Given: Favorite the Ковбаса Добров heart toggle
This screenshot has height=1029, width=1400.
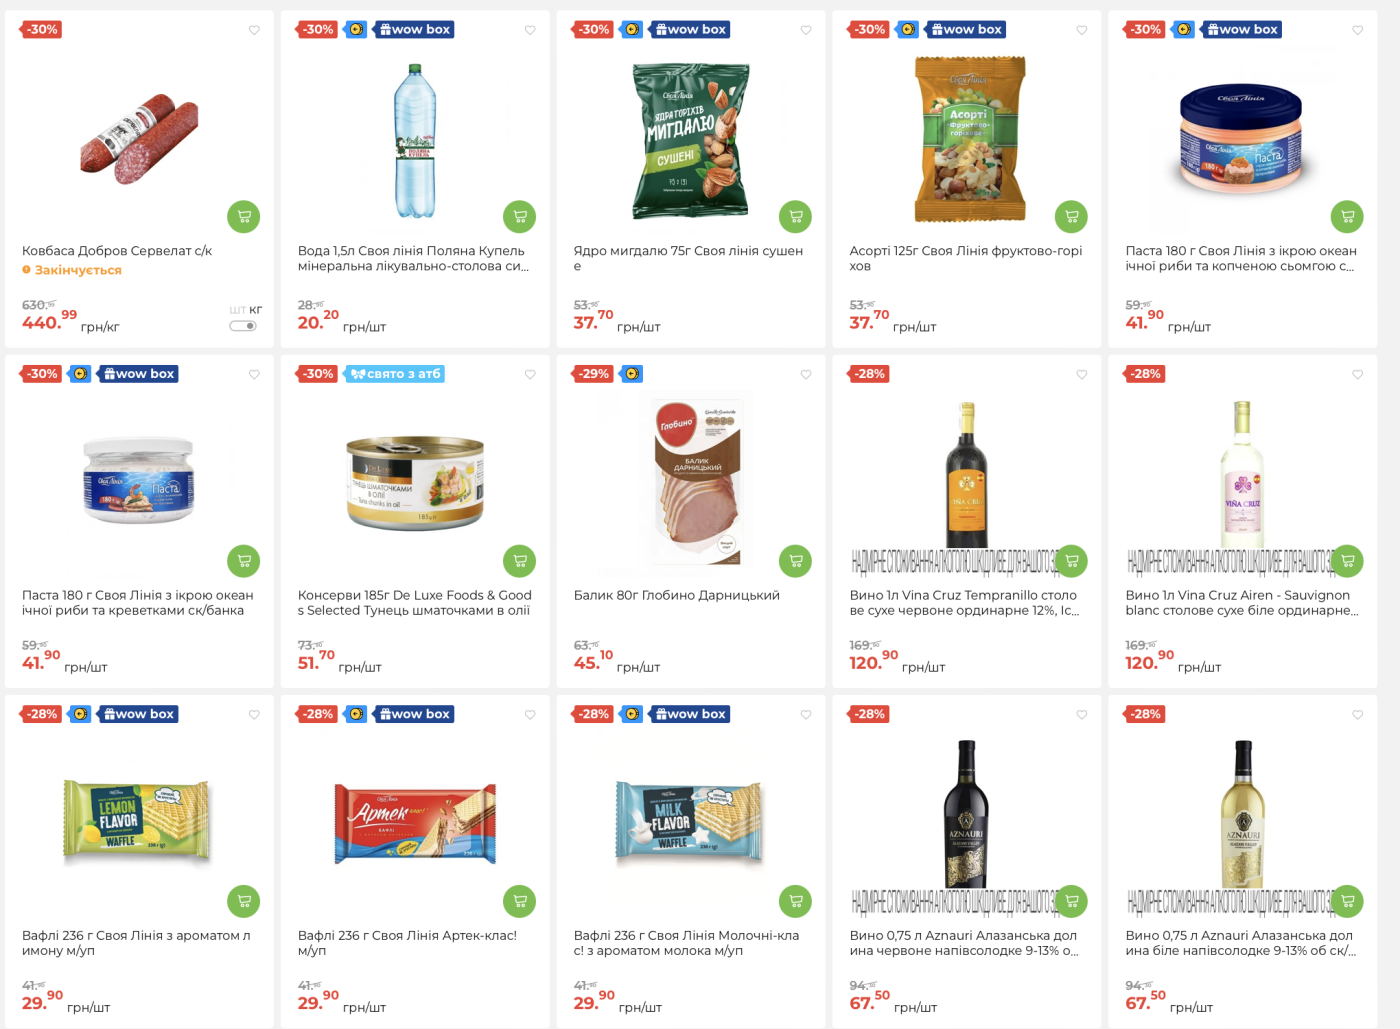Looking at the screenshot, I should tap(253, 30).
